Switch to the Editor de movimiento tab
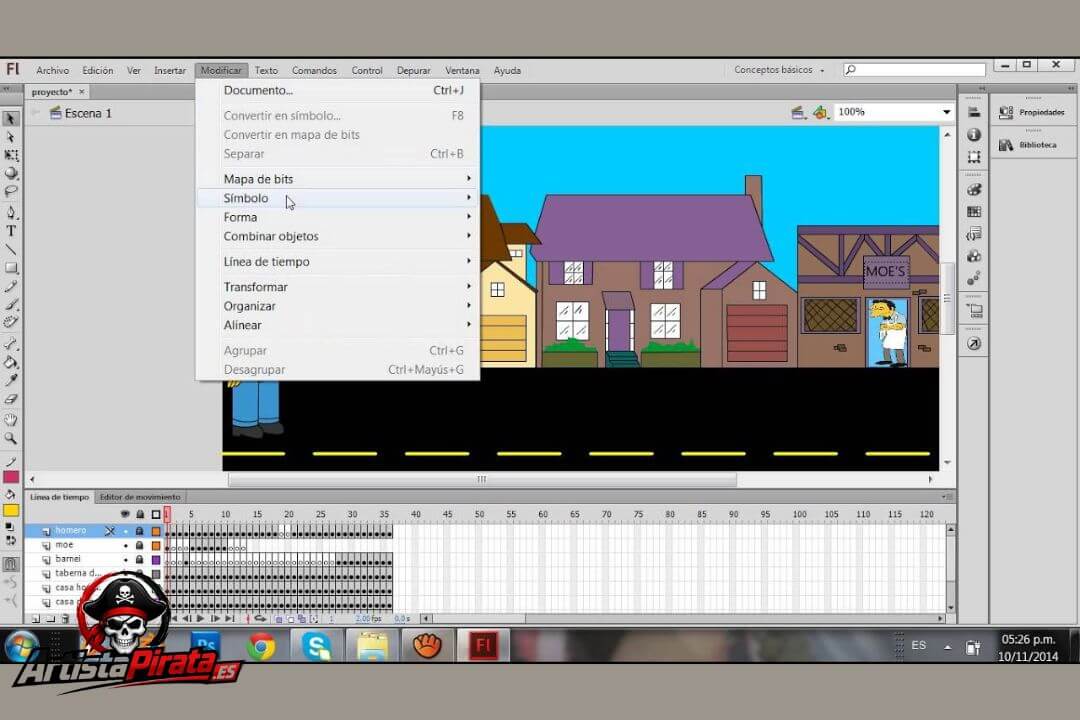 [x=140, y=497]
